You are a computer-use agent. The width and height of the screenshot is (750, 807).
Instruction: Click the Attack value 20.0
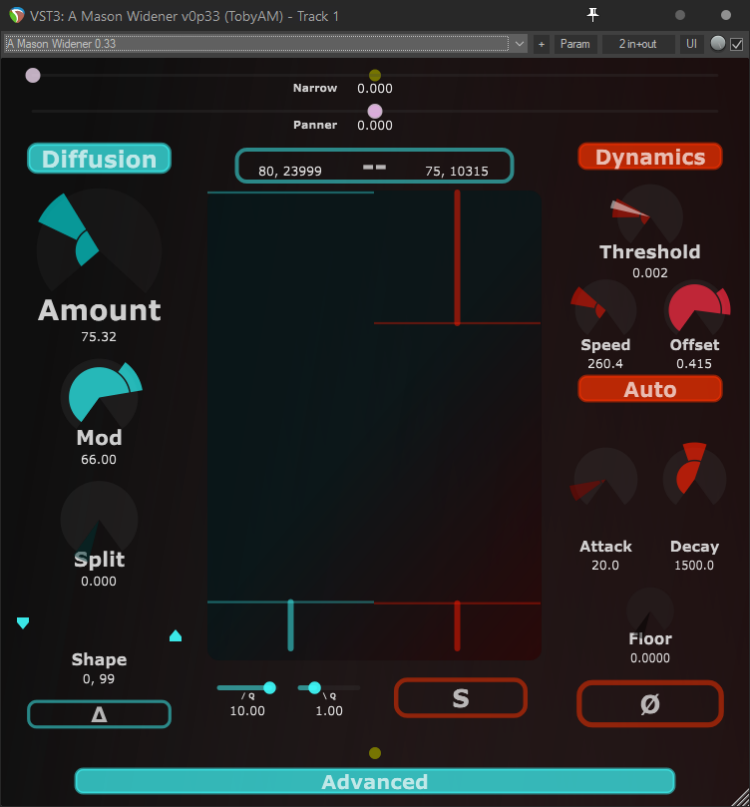[x=605, y=565]
